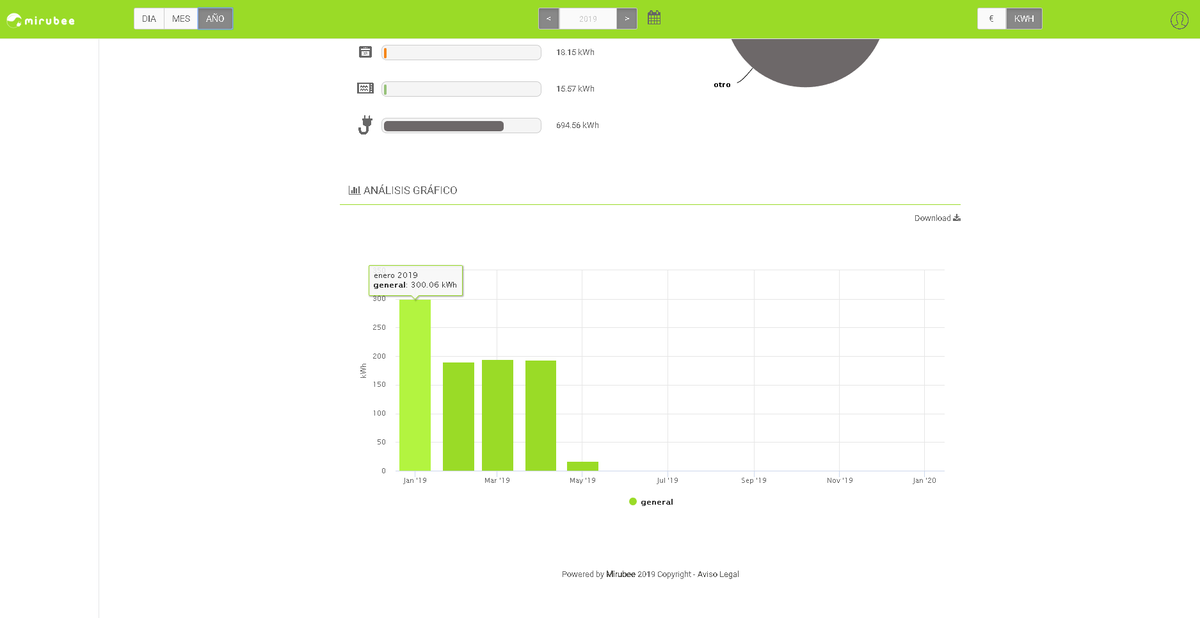Click the 2019 year field
The height and width of the screenshot is (618, 1200).
click(x=588, y=19)
